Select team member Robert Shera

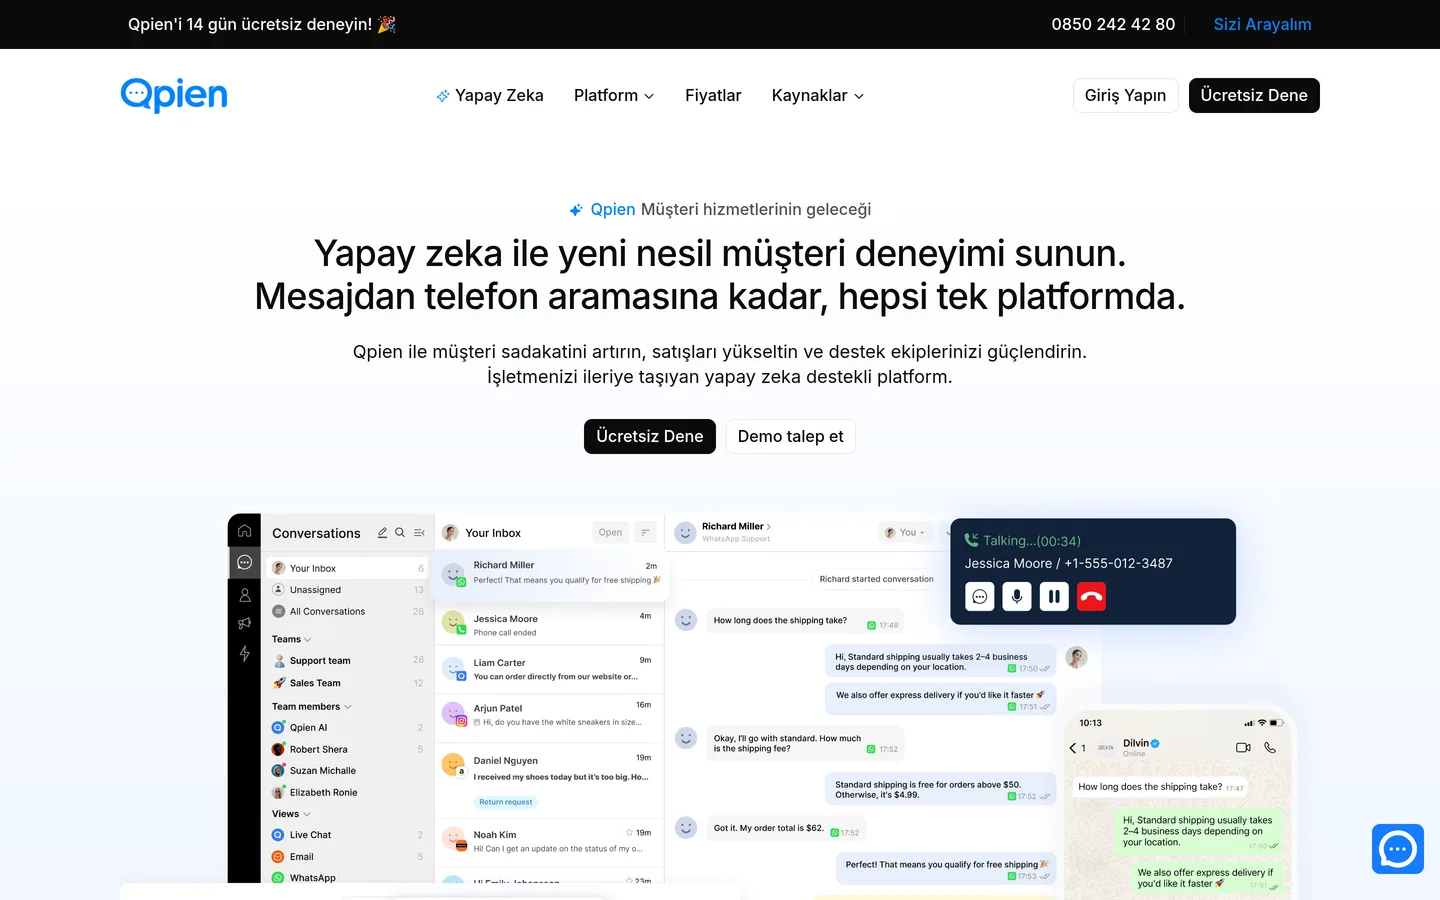click(x=348, y=749)
